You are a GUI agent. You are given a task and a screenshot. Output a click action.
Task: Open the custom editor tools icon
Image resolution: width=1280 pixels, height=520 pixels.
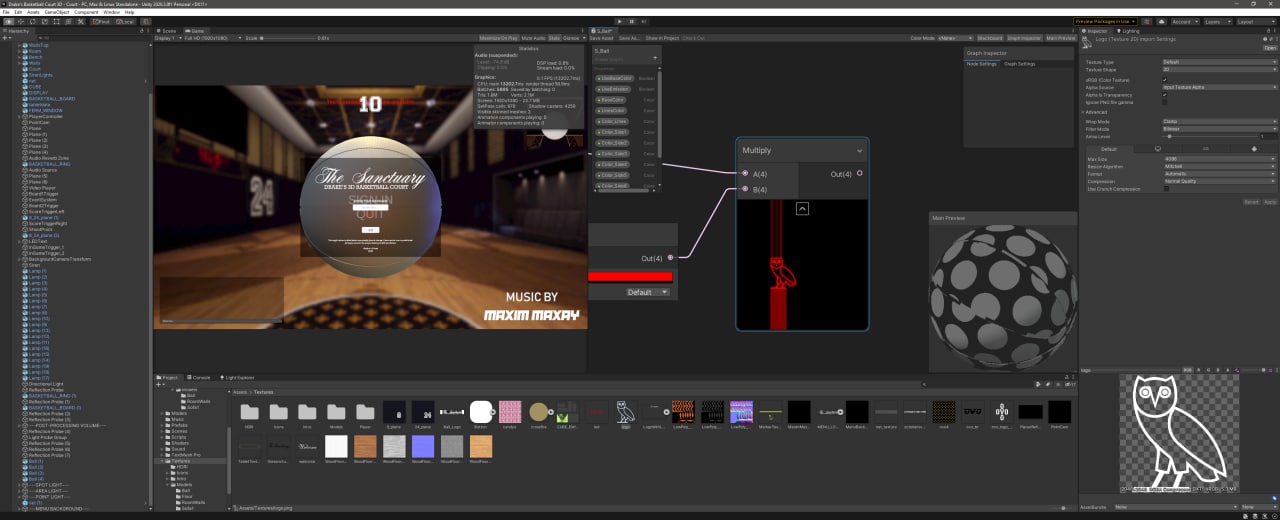click(x=81, y=21)
